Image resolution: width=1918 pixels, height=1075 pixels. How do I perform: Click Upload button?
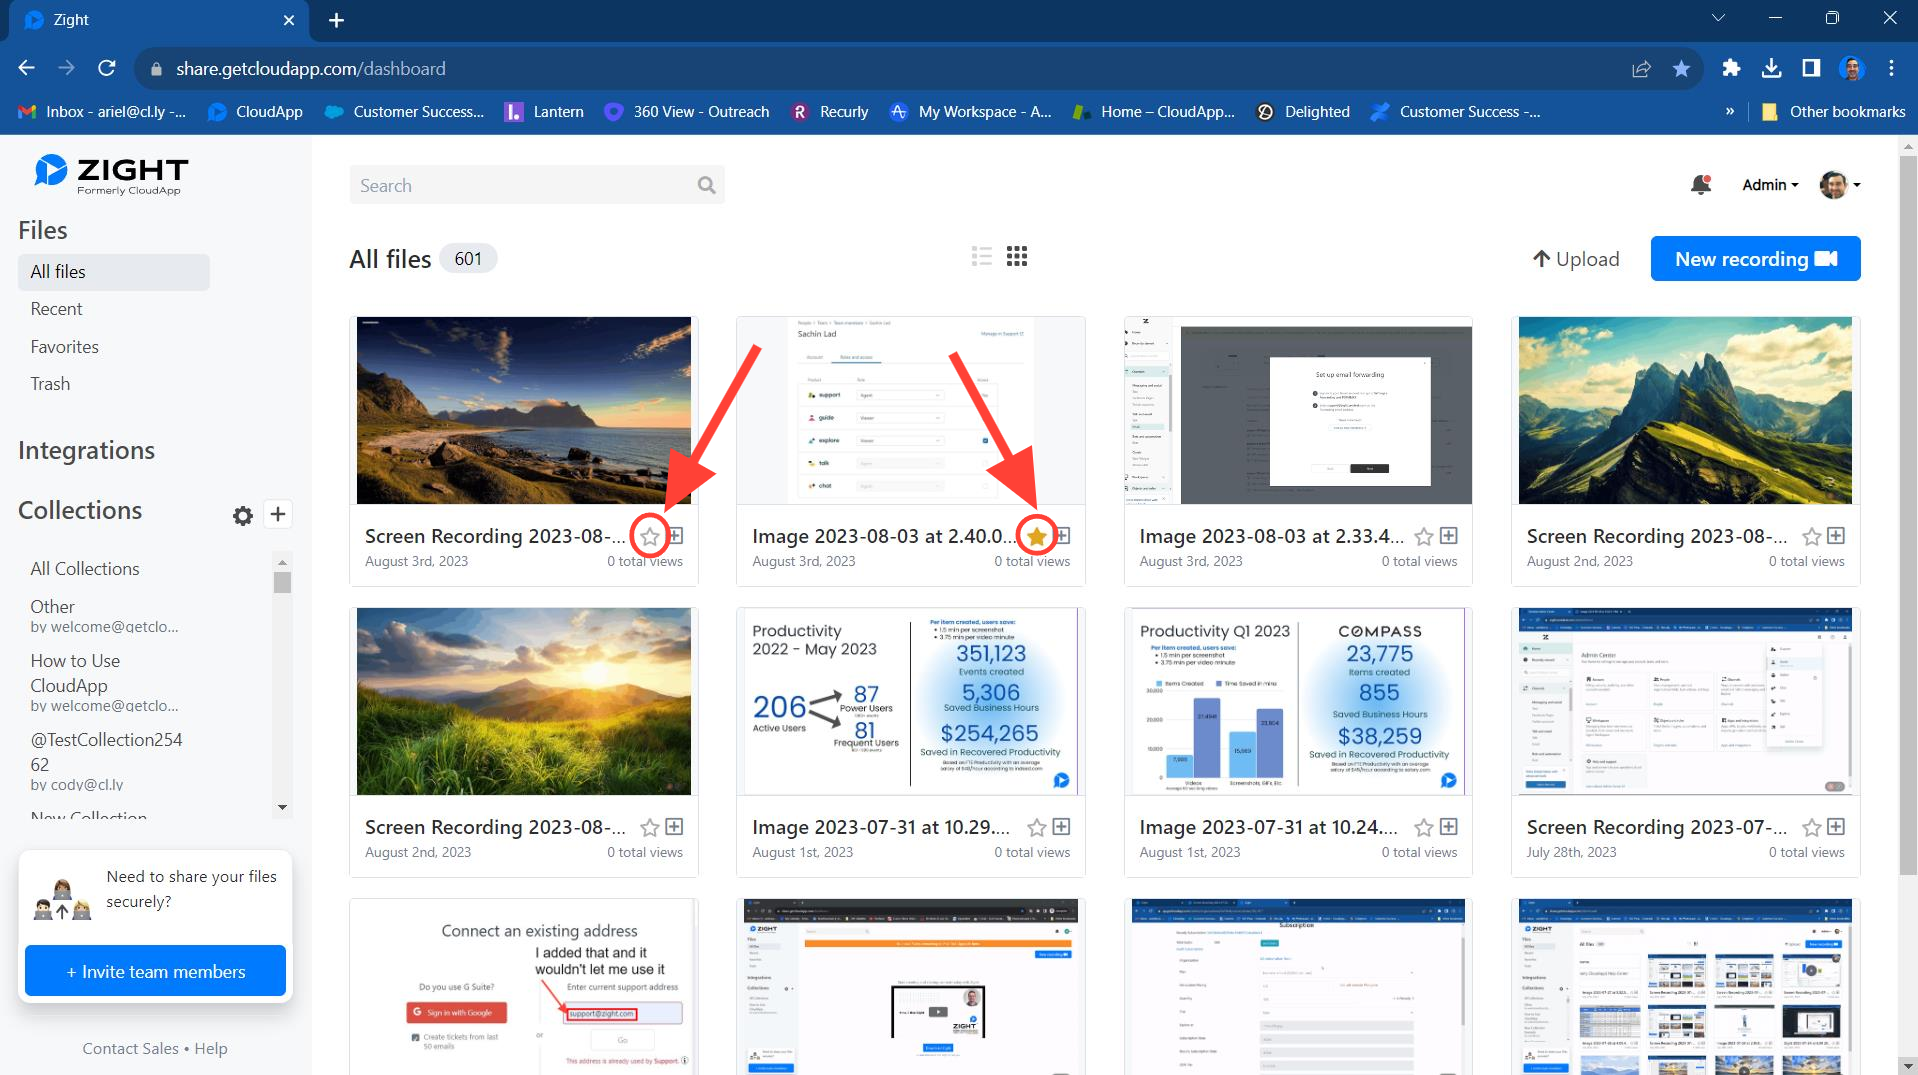coord(1576,259)
